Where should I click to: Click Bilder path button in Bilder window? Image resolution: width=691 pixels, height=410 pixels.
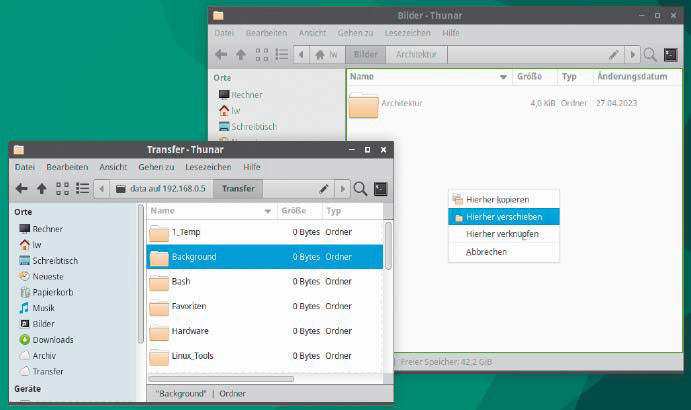(365, 55)
